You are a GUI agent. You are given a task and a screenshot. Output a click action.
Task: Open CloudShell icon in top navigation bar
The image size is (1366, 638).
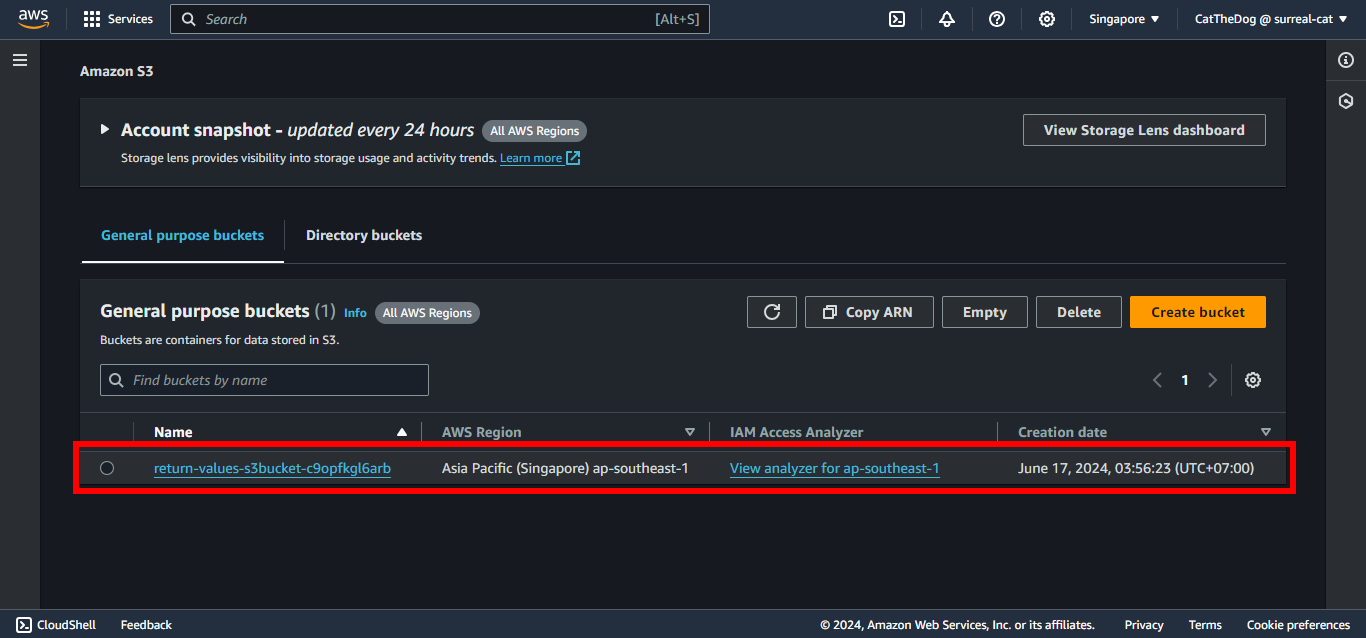[x=897, y=19]
